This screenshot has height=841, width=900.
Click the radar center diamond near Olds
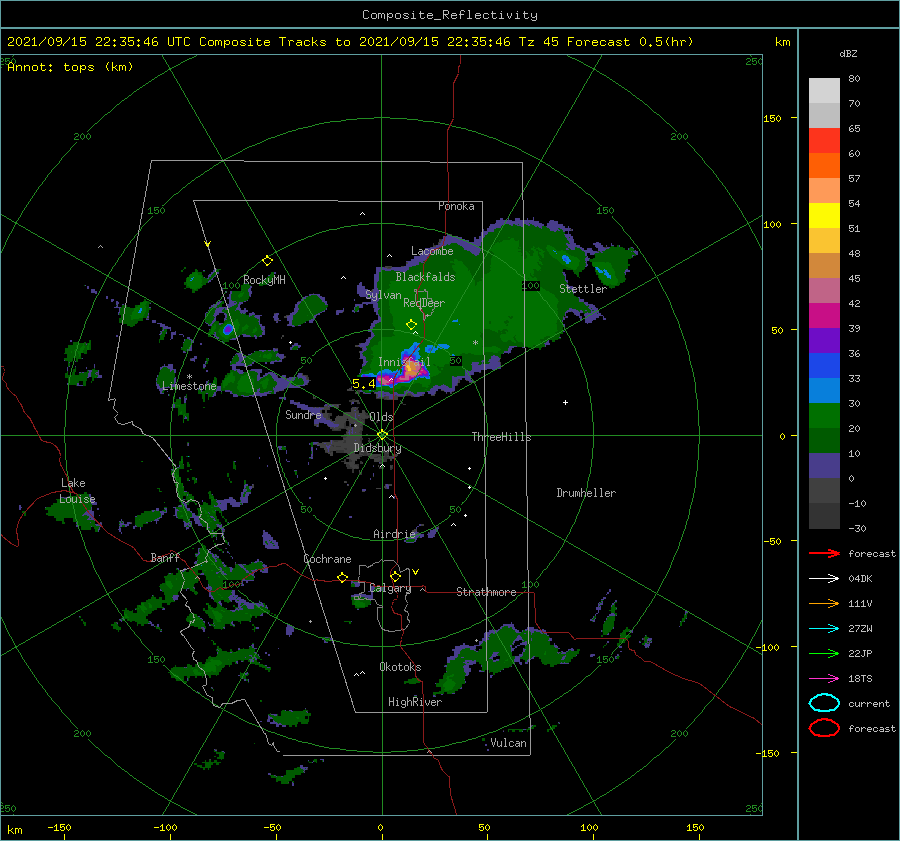[382, 435]
